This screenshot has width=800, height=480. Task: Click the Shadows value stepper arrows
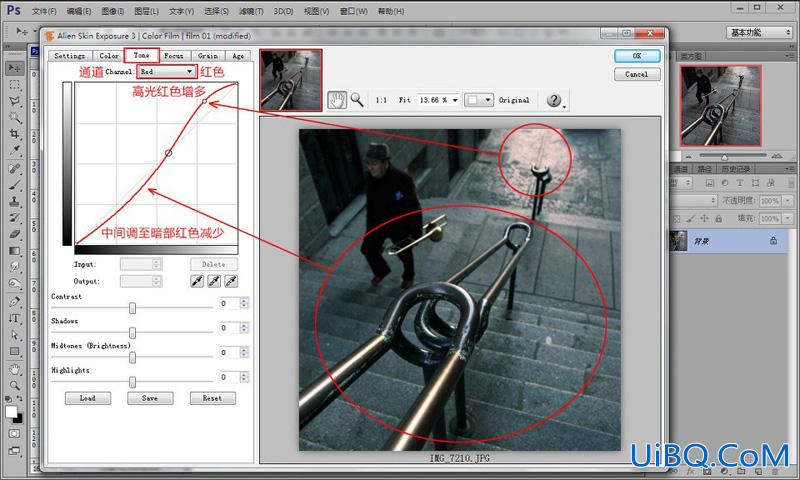[x=244, y=327]
